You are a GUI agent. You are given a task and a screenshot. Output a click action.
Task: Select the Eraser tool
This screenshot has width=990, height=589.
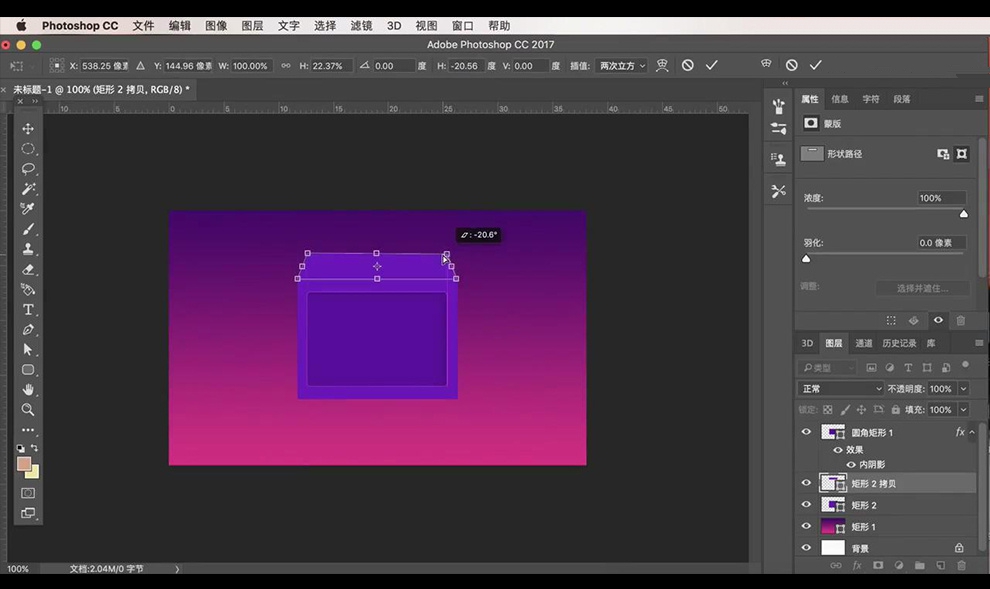click(x=28, y=270)
